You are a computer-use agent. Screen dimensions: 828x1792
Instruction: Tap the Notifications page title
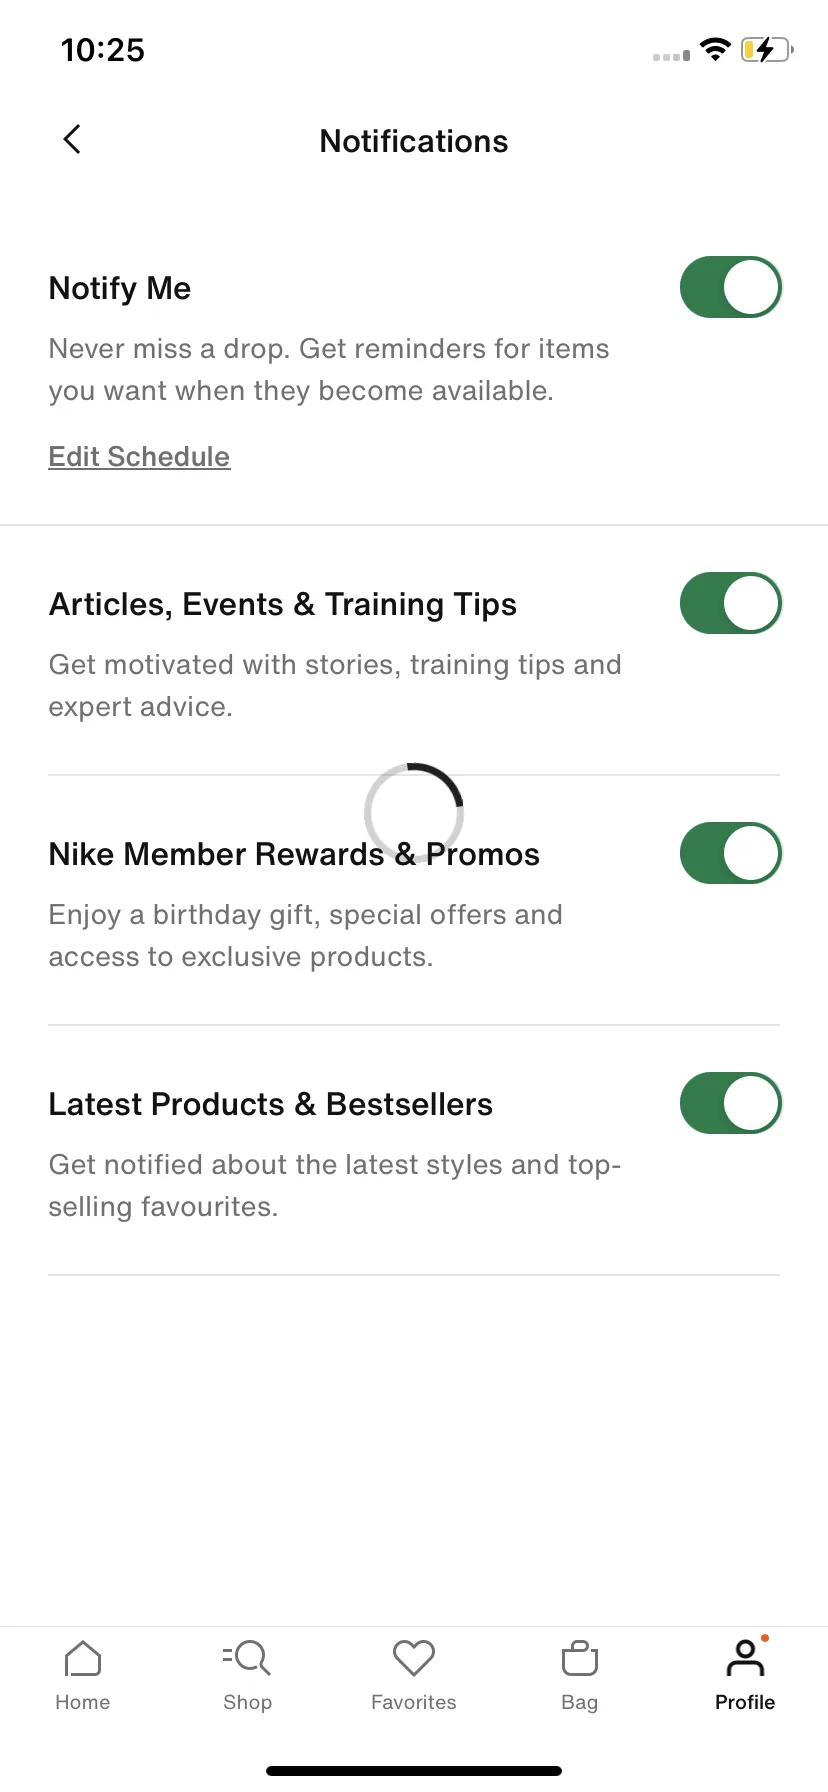(414, 141)
